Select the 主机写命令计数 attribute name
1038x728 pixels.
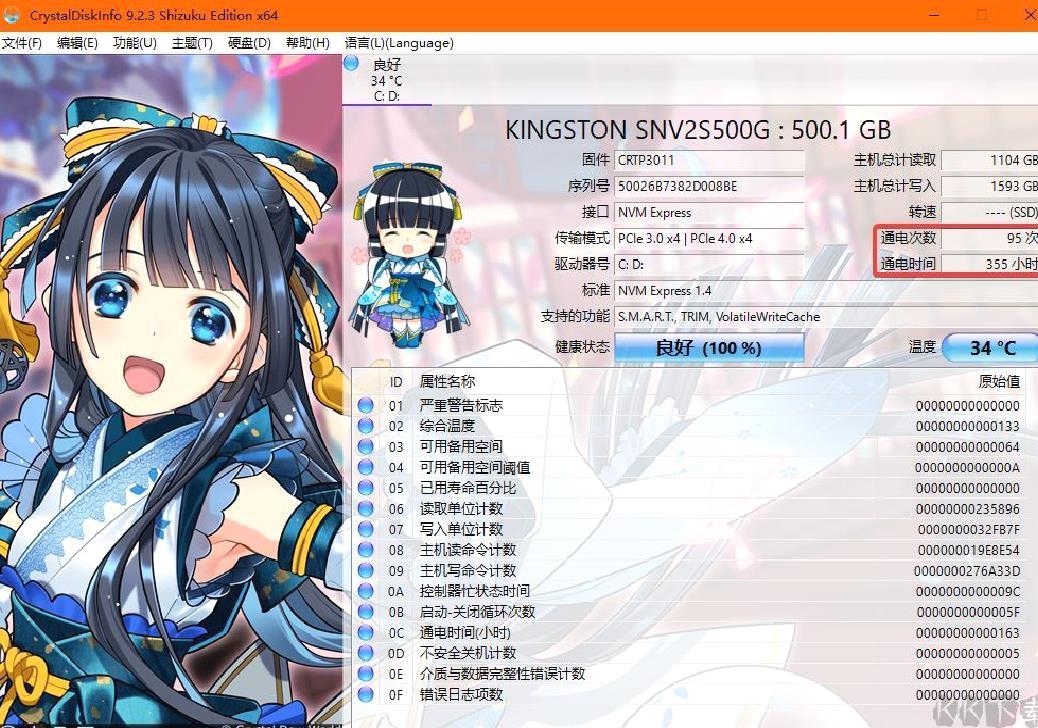(x=468, y=570)
